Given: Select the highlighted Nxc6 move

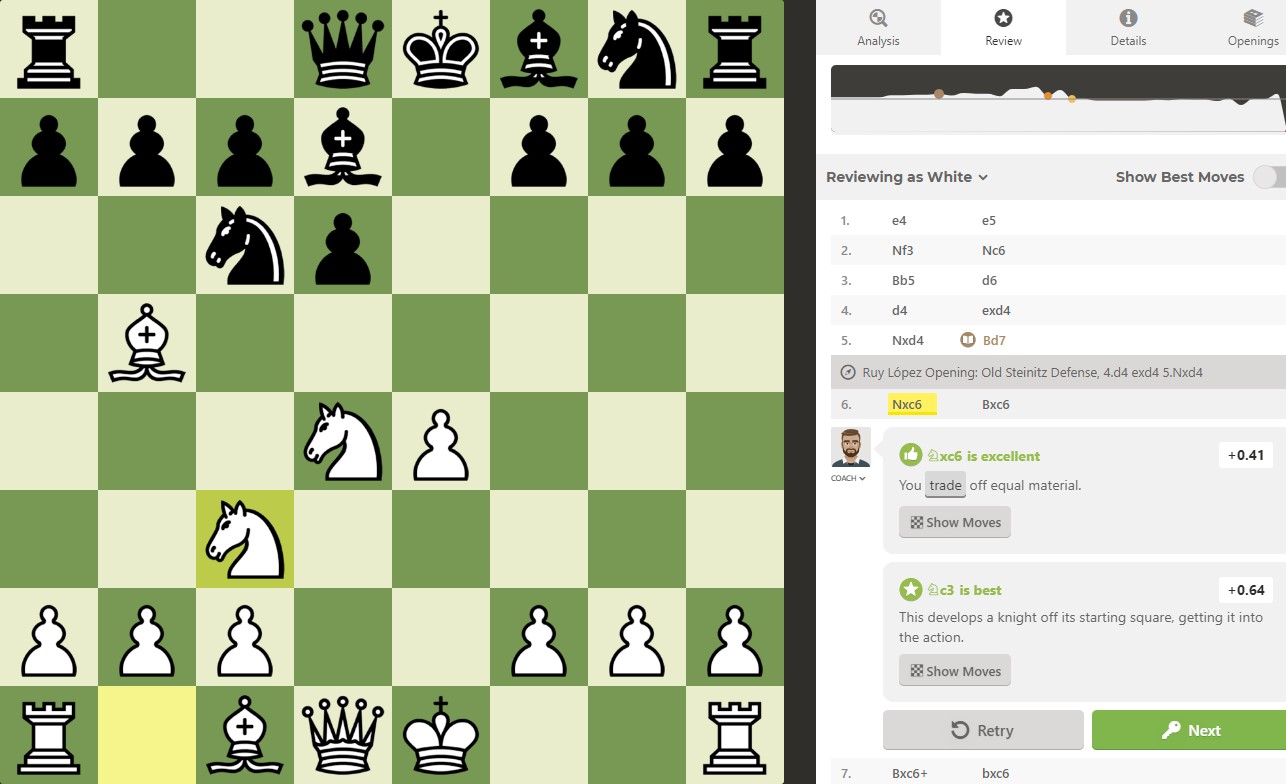Looking at the screenshot, I should 911,404.
